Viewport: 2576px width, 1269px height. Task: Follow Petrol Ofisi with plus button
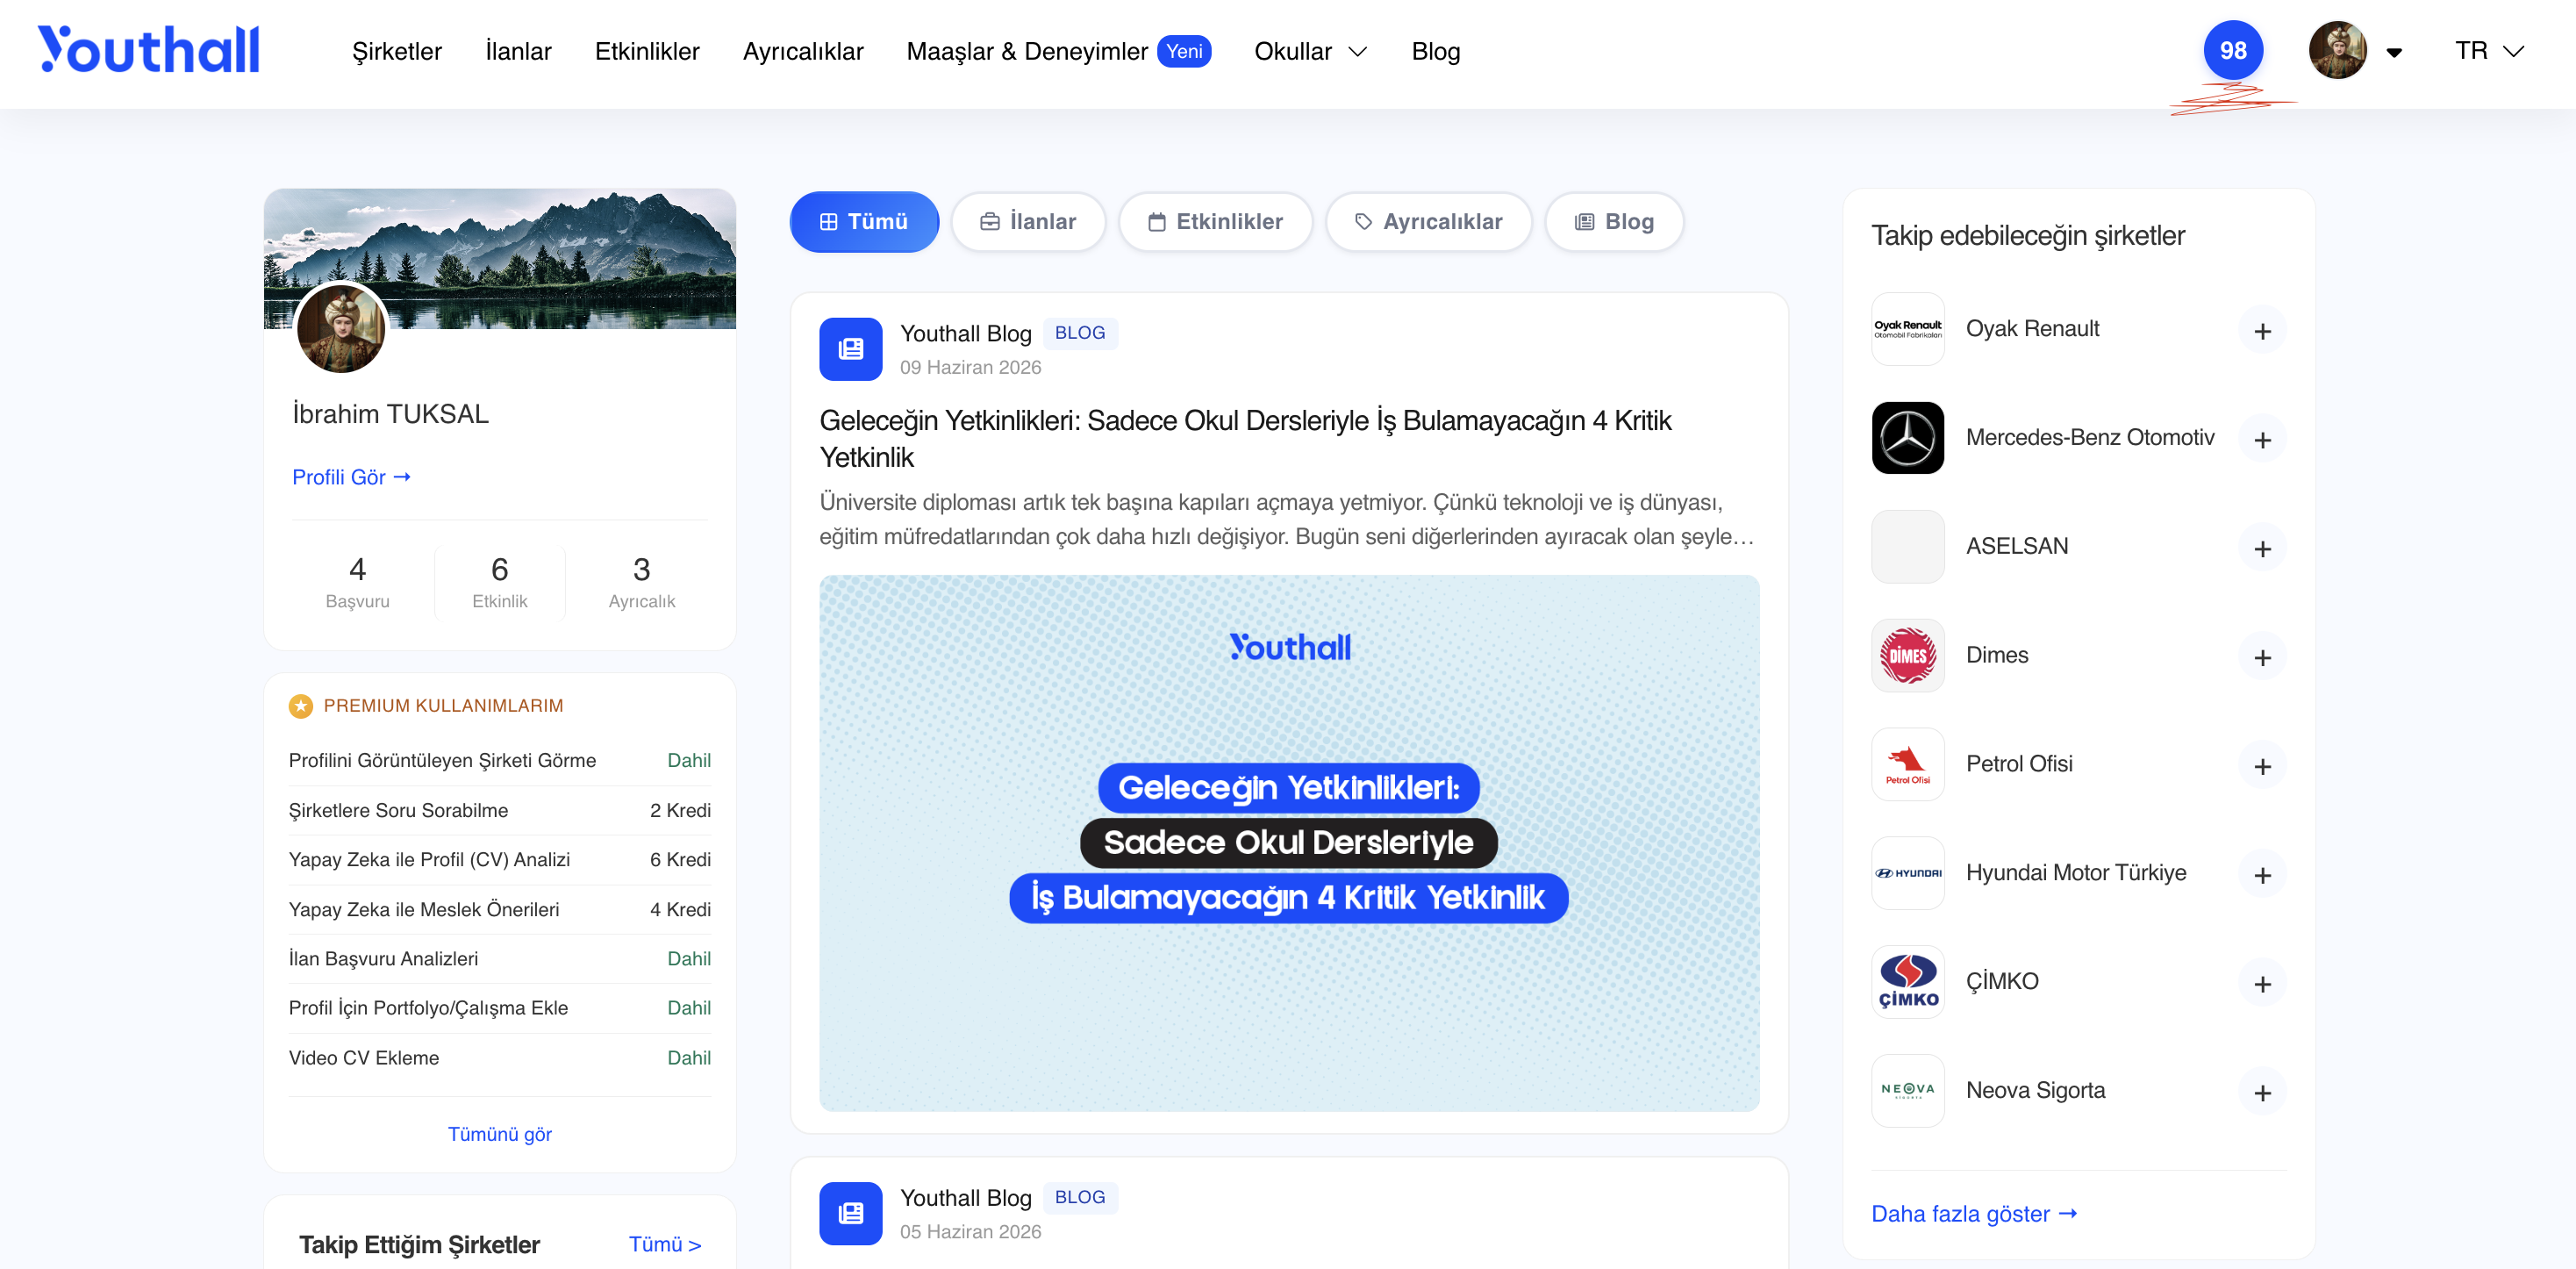point(2262,767)
